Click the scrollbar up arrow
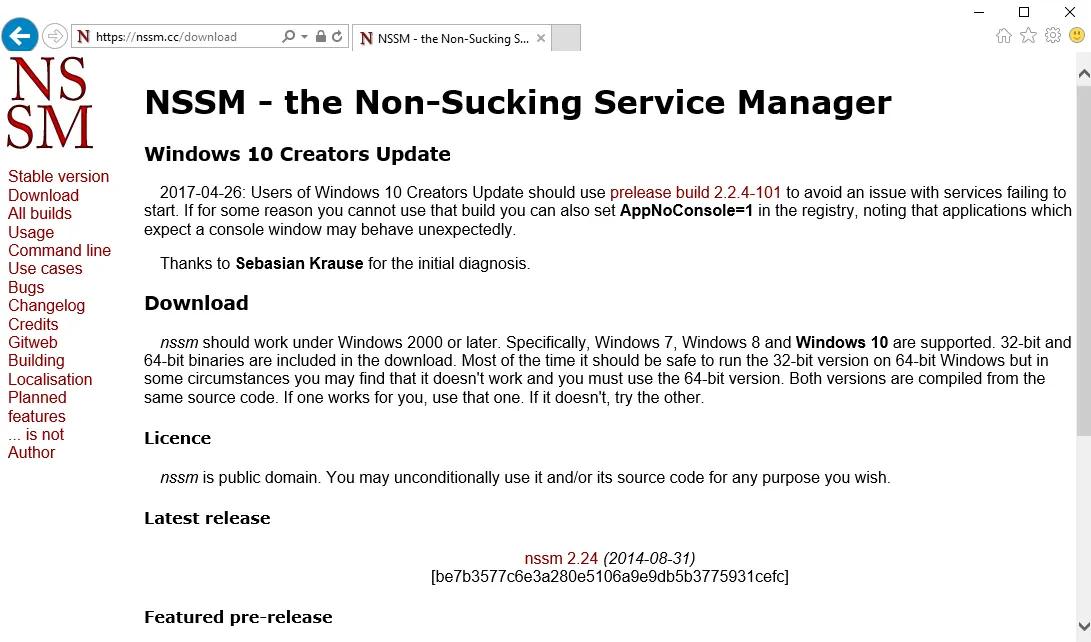The width and height of the screenshot is (1091, 642). pos(1083,73)
